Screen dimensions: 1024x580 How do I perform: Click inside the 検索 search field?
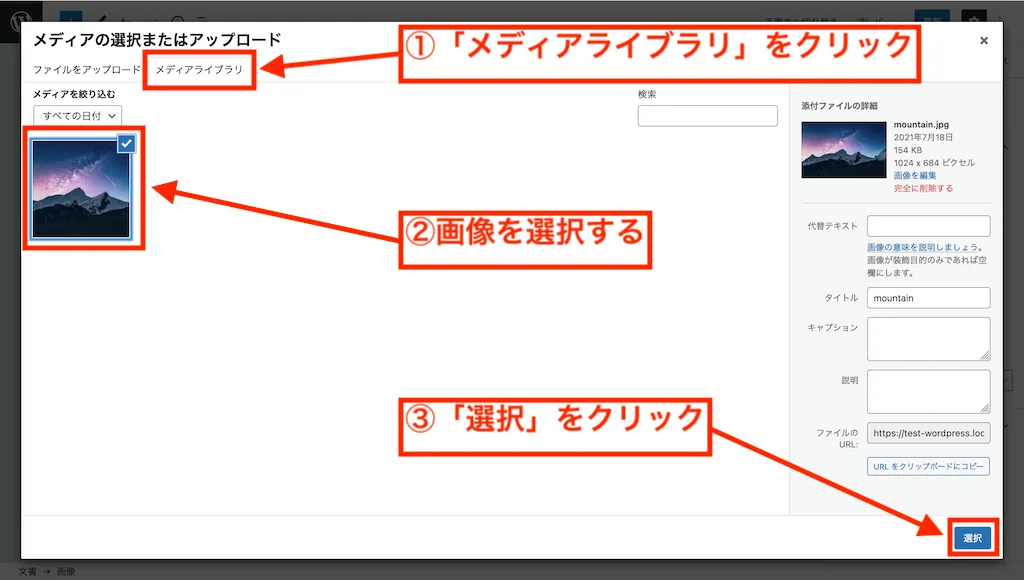point(707,116)
